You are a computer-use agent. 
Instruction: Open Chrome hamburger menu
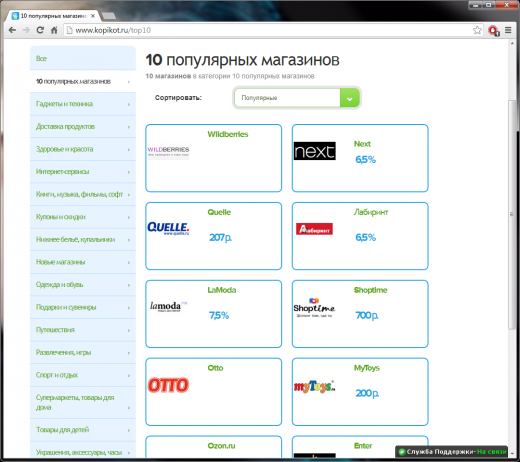pyautogui.click(x=508, y=30)
